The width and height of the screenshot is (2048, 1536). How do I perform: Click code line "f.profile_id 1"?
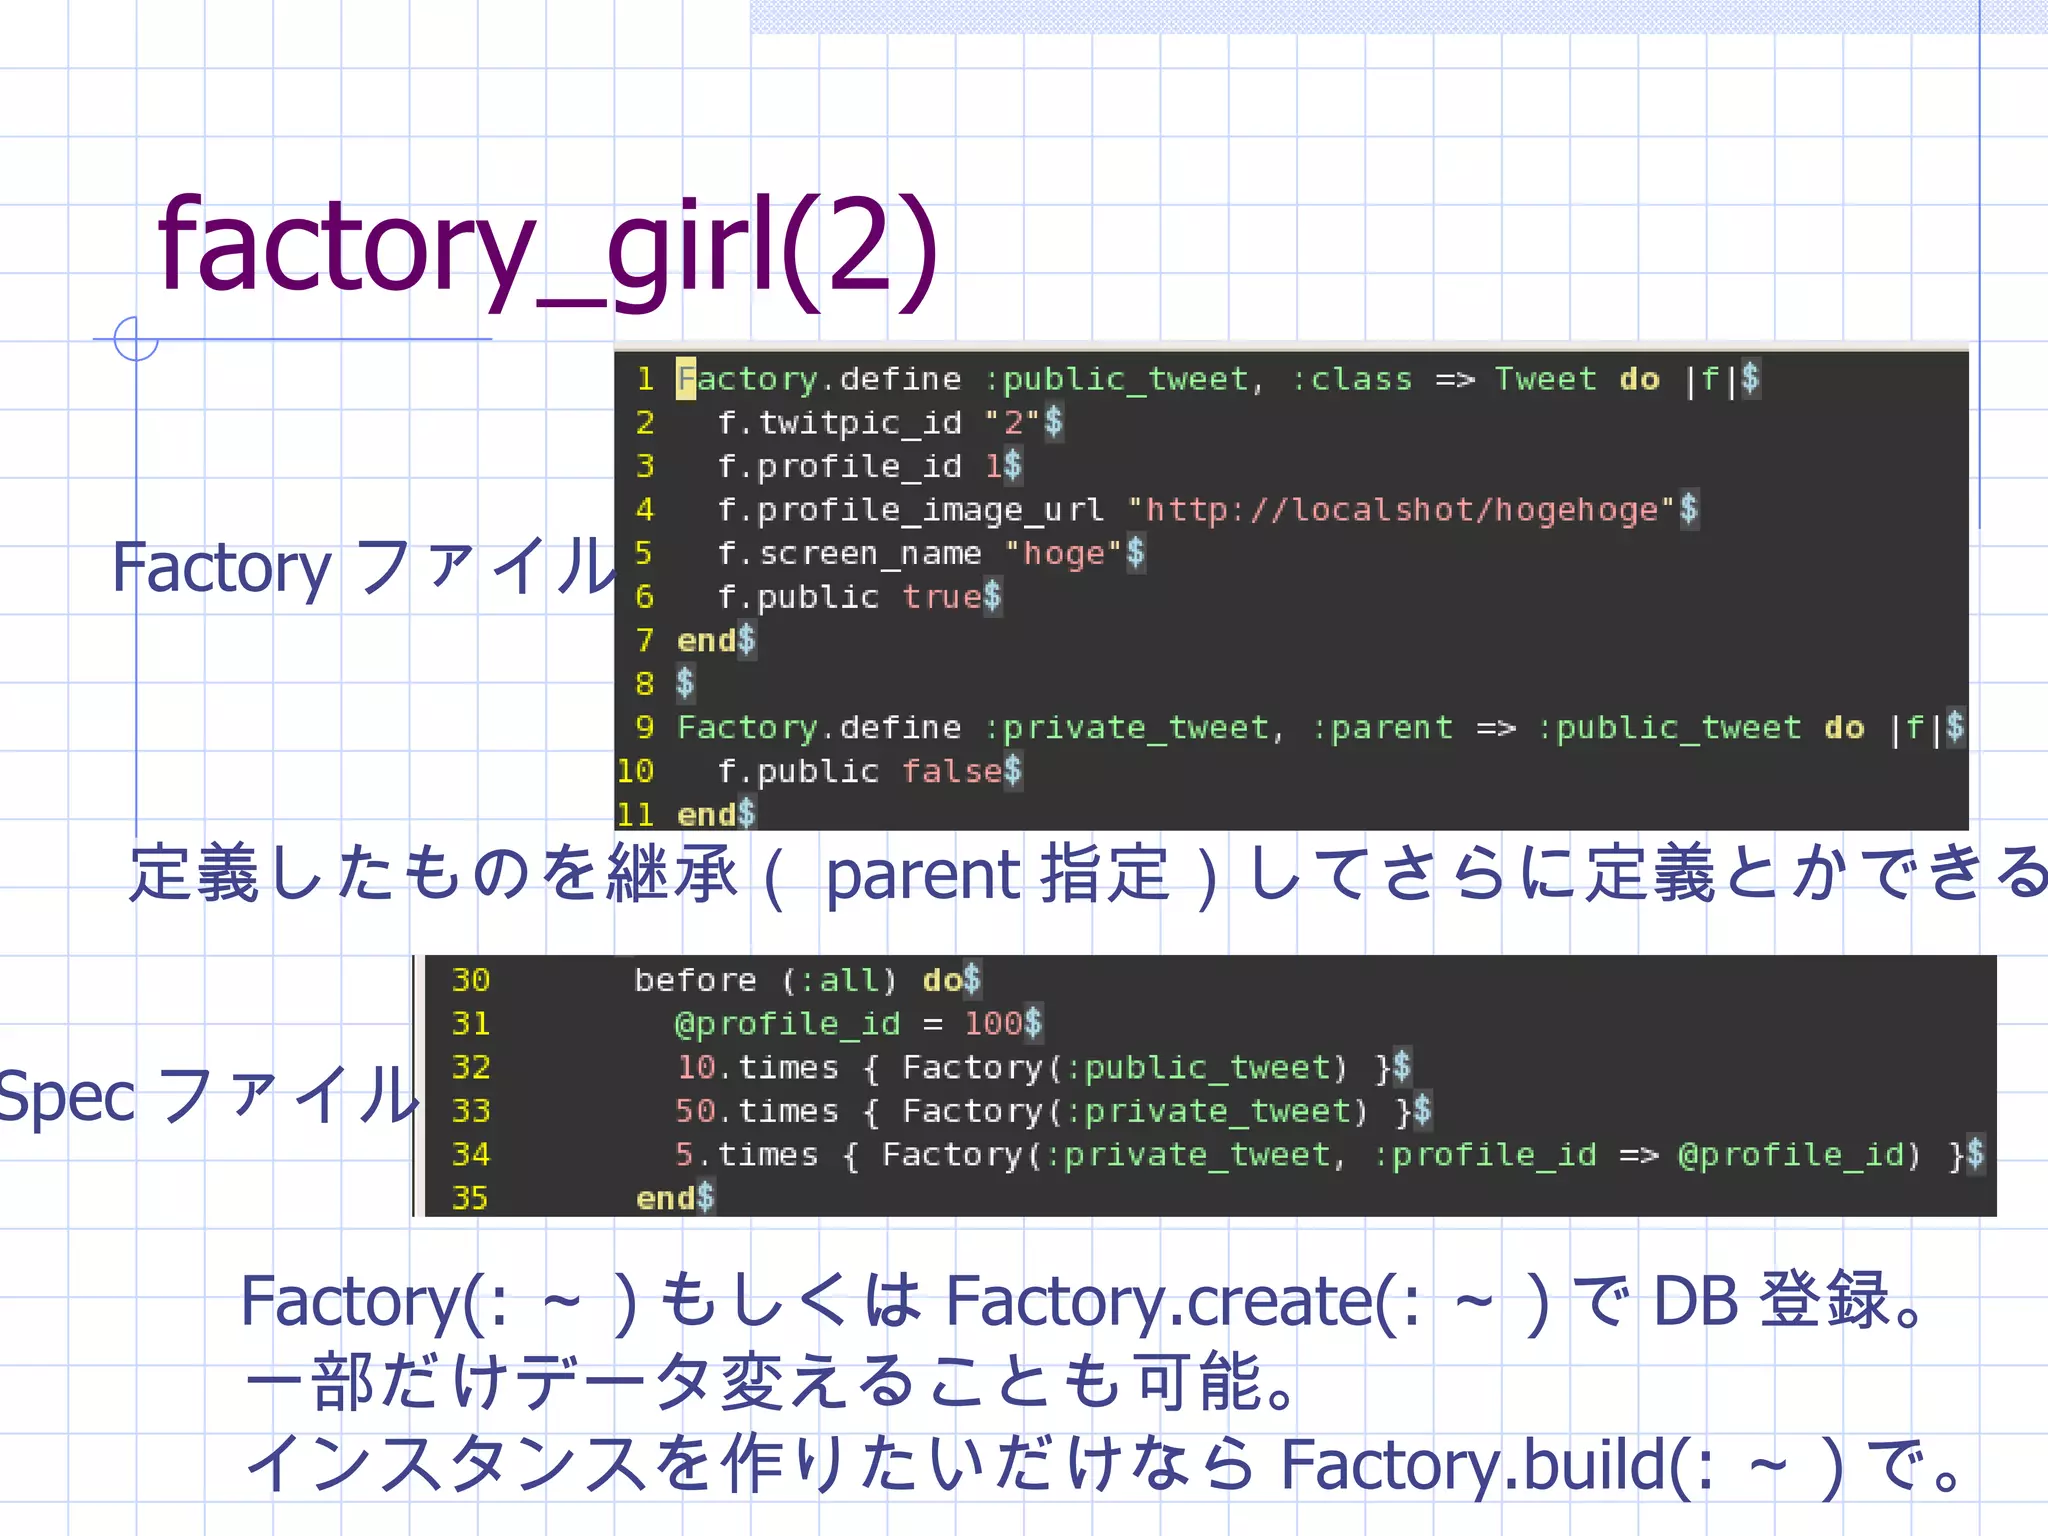coord(869,466)
